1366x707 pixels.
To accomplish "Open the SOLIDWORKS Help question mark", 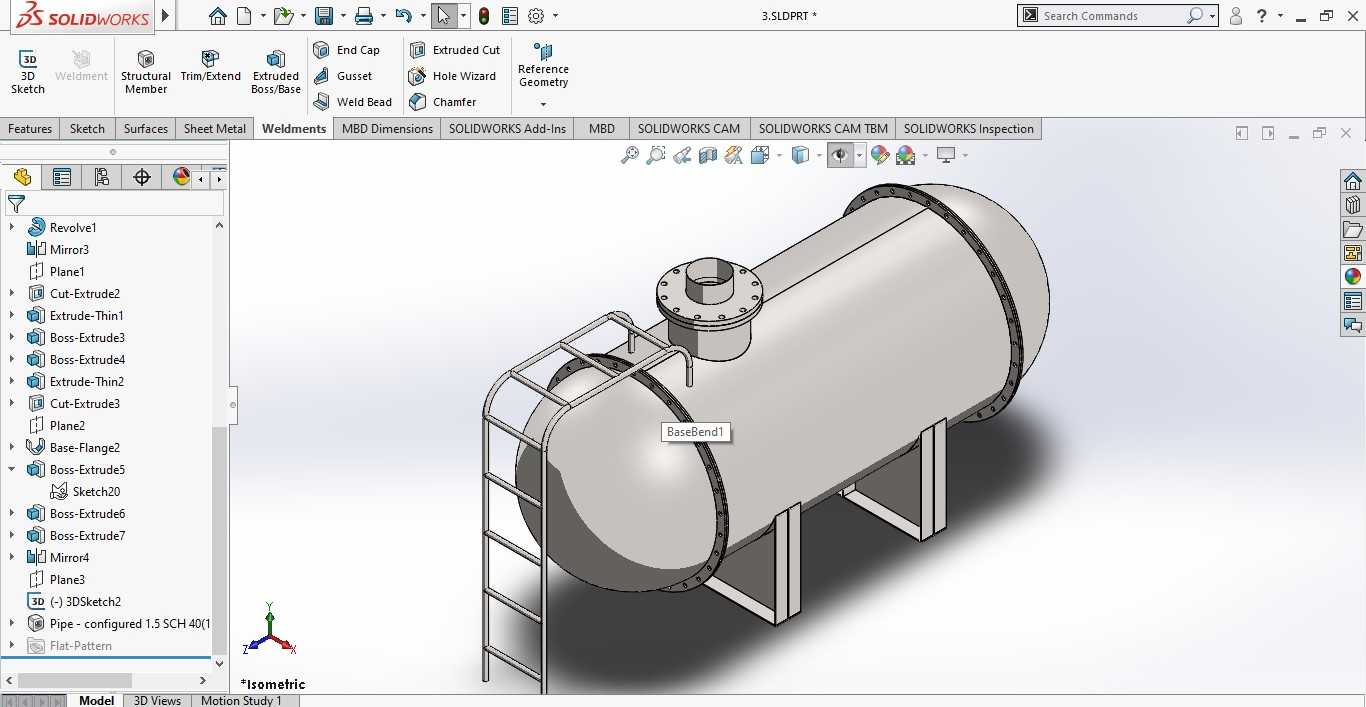I will 1264,16.
